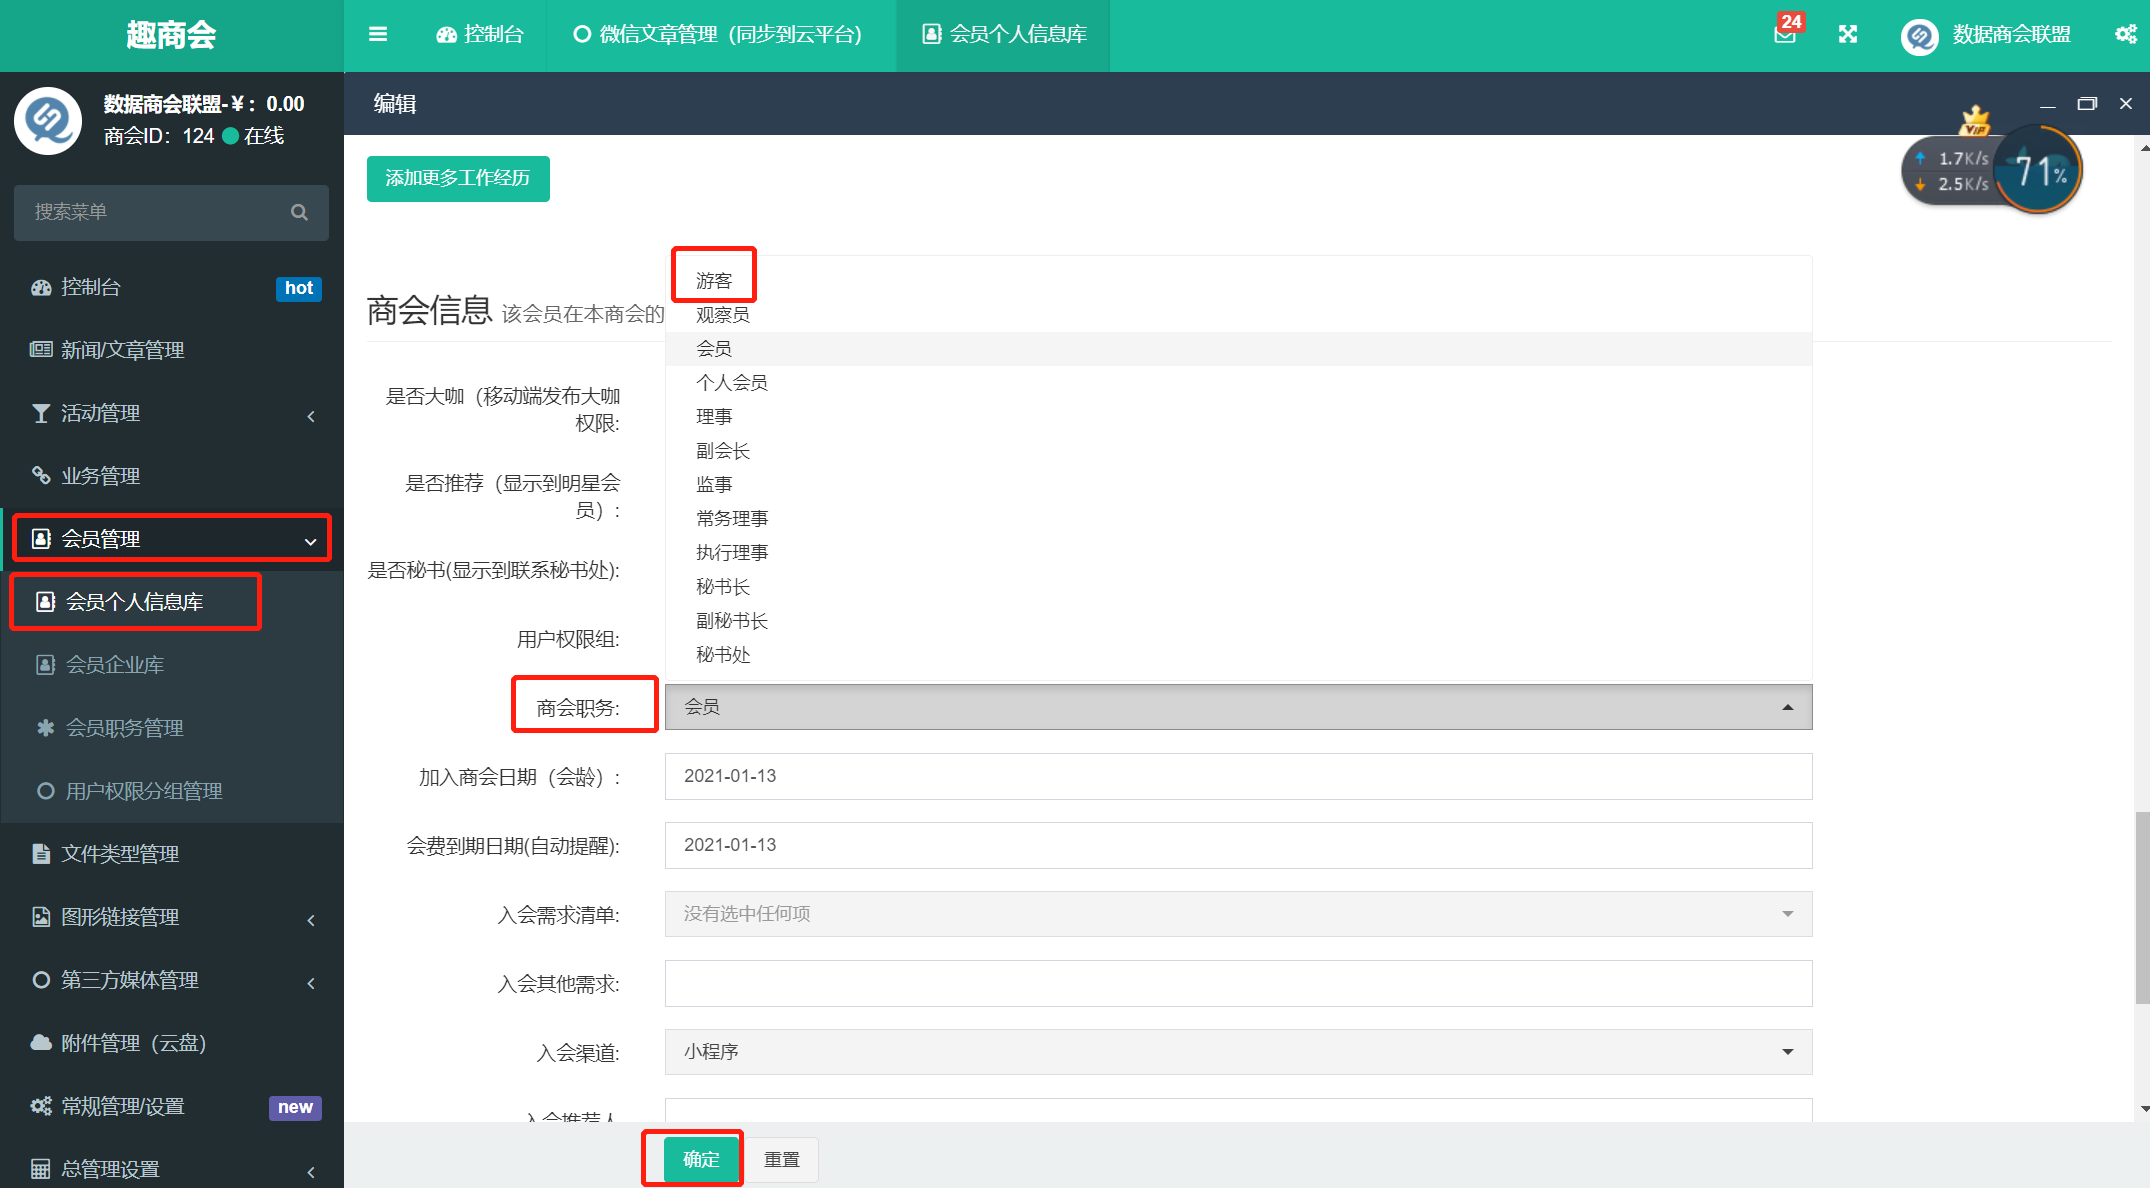Open the 入会渠道 小程序 dropdown
This screenshot has width=2150, height=1188.
point(1238,1052)
